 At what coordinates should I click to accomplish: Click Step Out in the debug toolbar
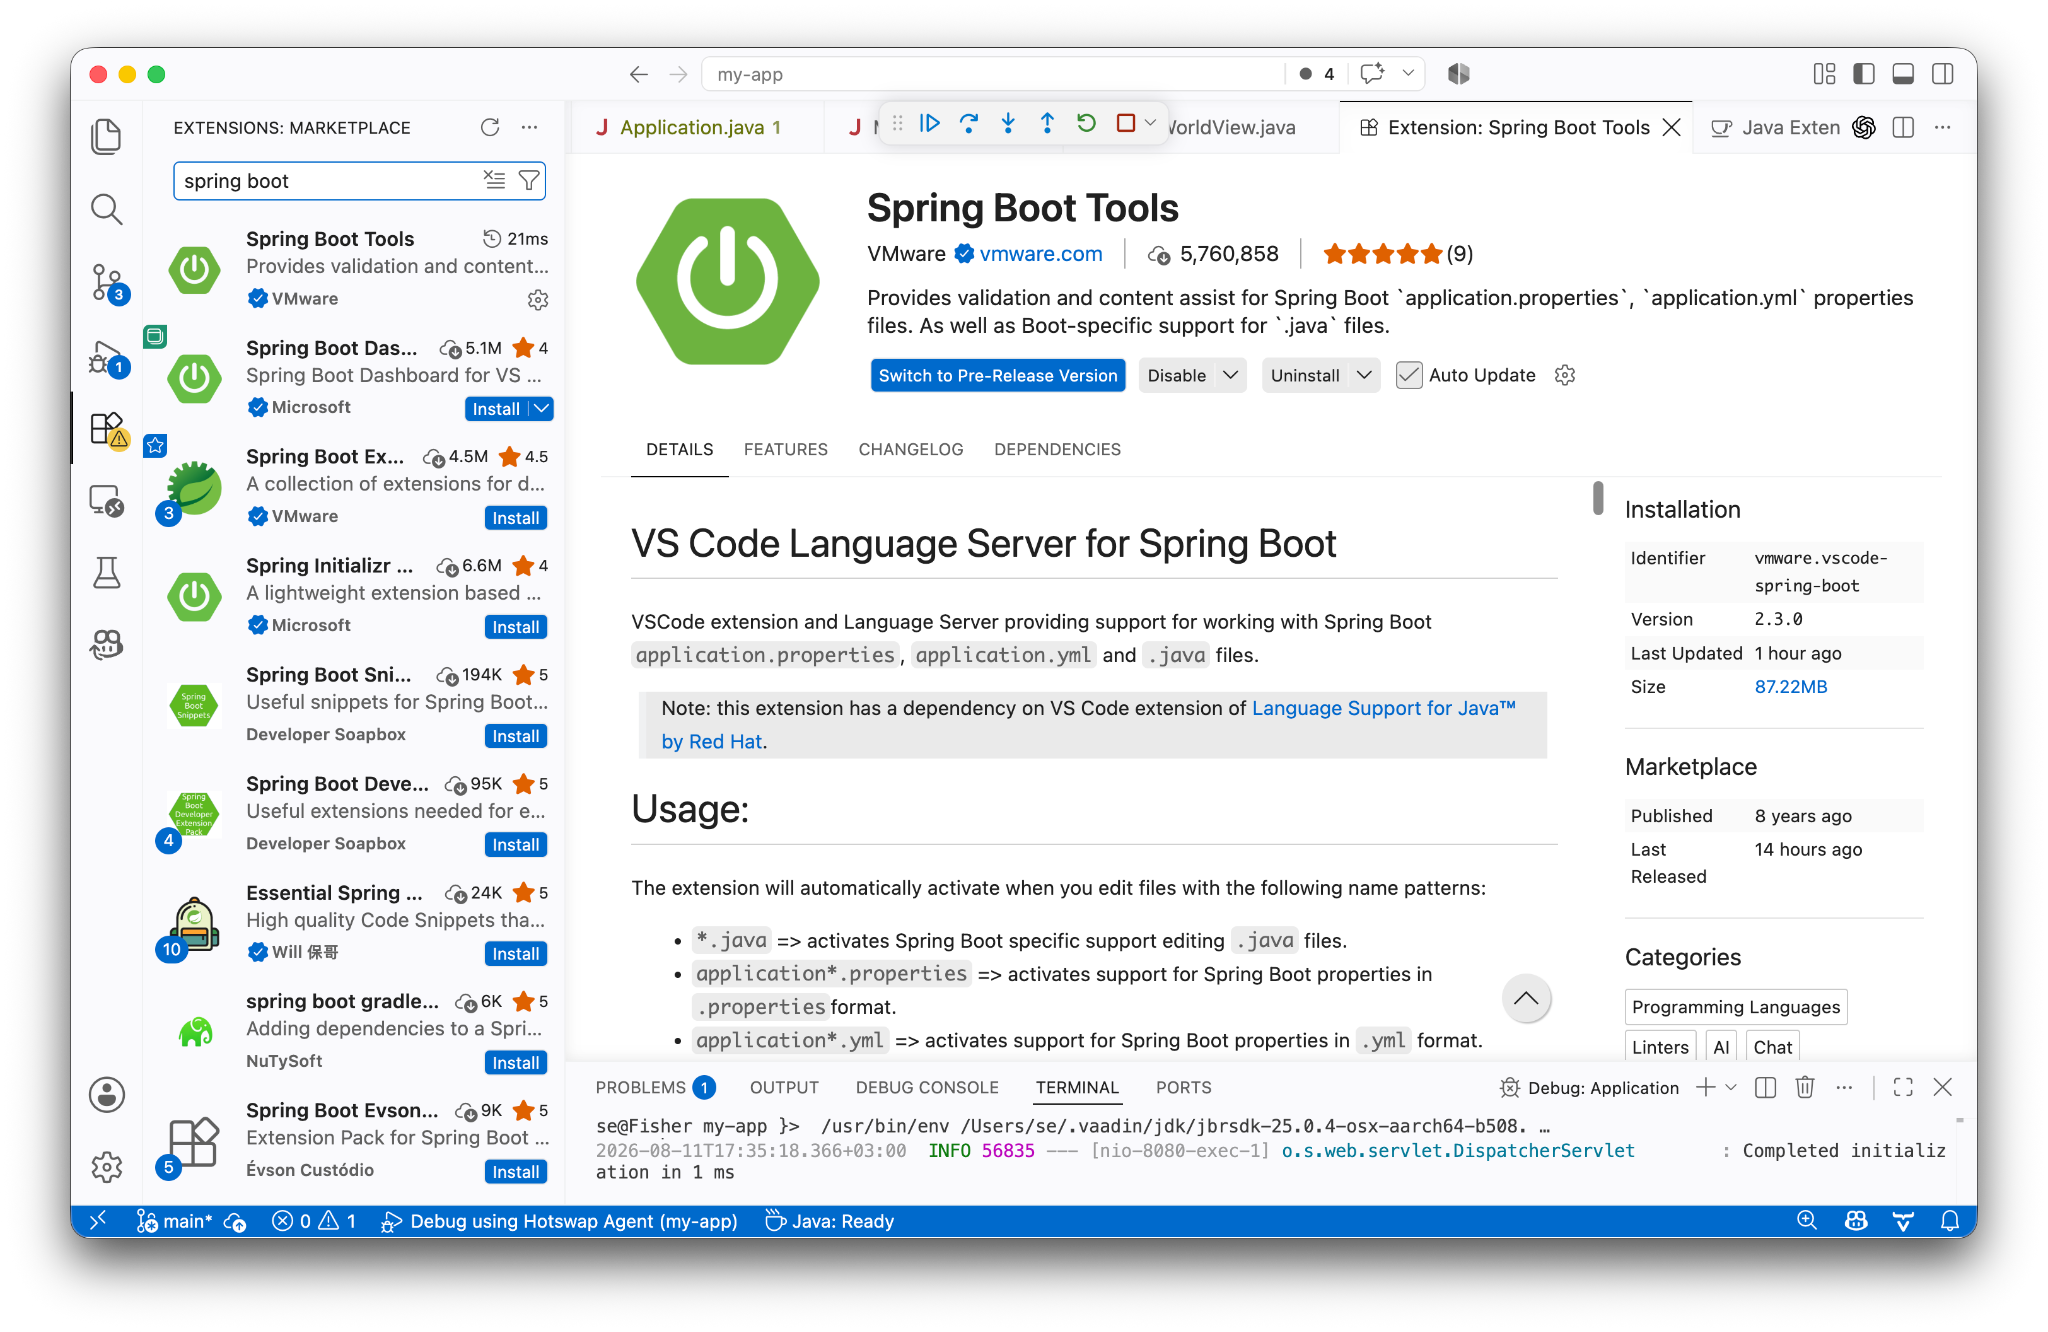coord(1047,123)
